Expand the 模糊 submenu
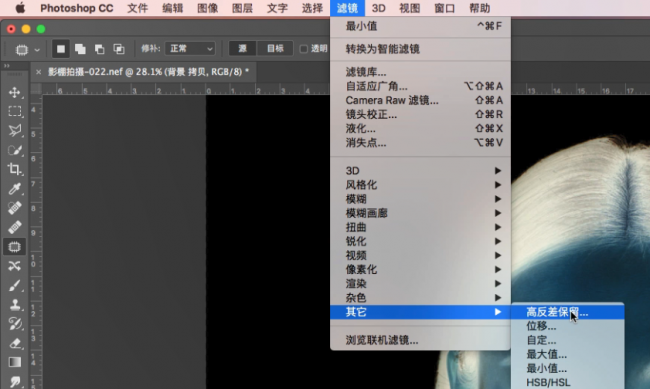 (420, 199)
